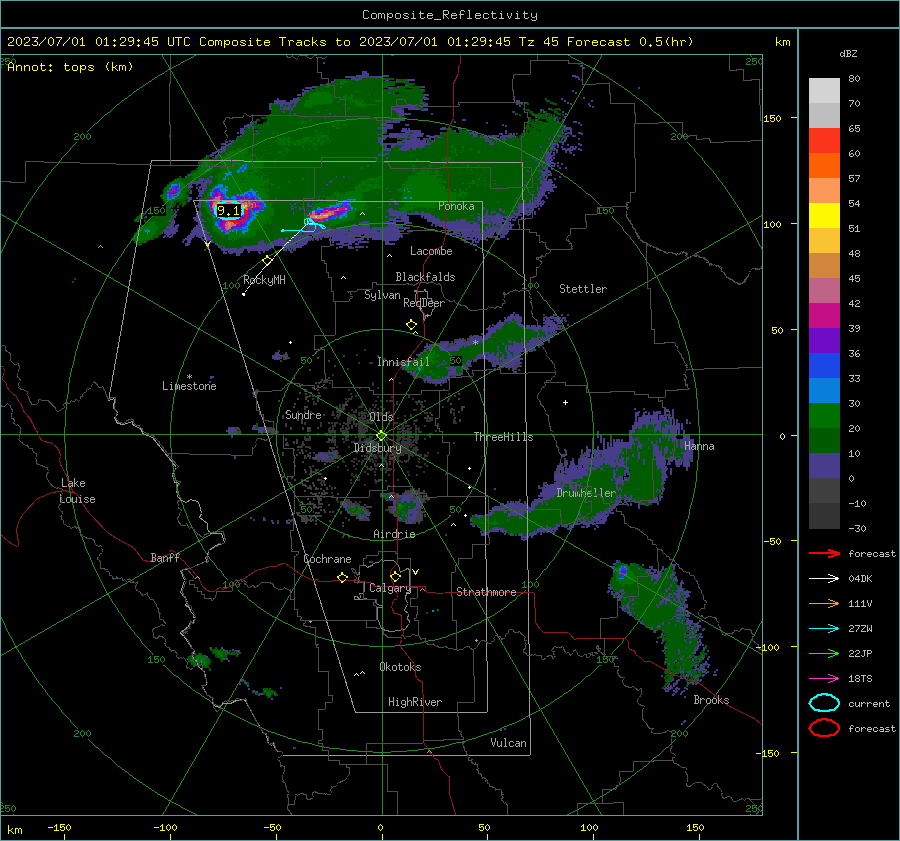Click the red forecast arrow in legend
The image size is (900, 841).
pyautogui.click(x=824, y=553)
